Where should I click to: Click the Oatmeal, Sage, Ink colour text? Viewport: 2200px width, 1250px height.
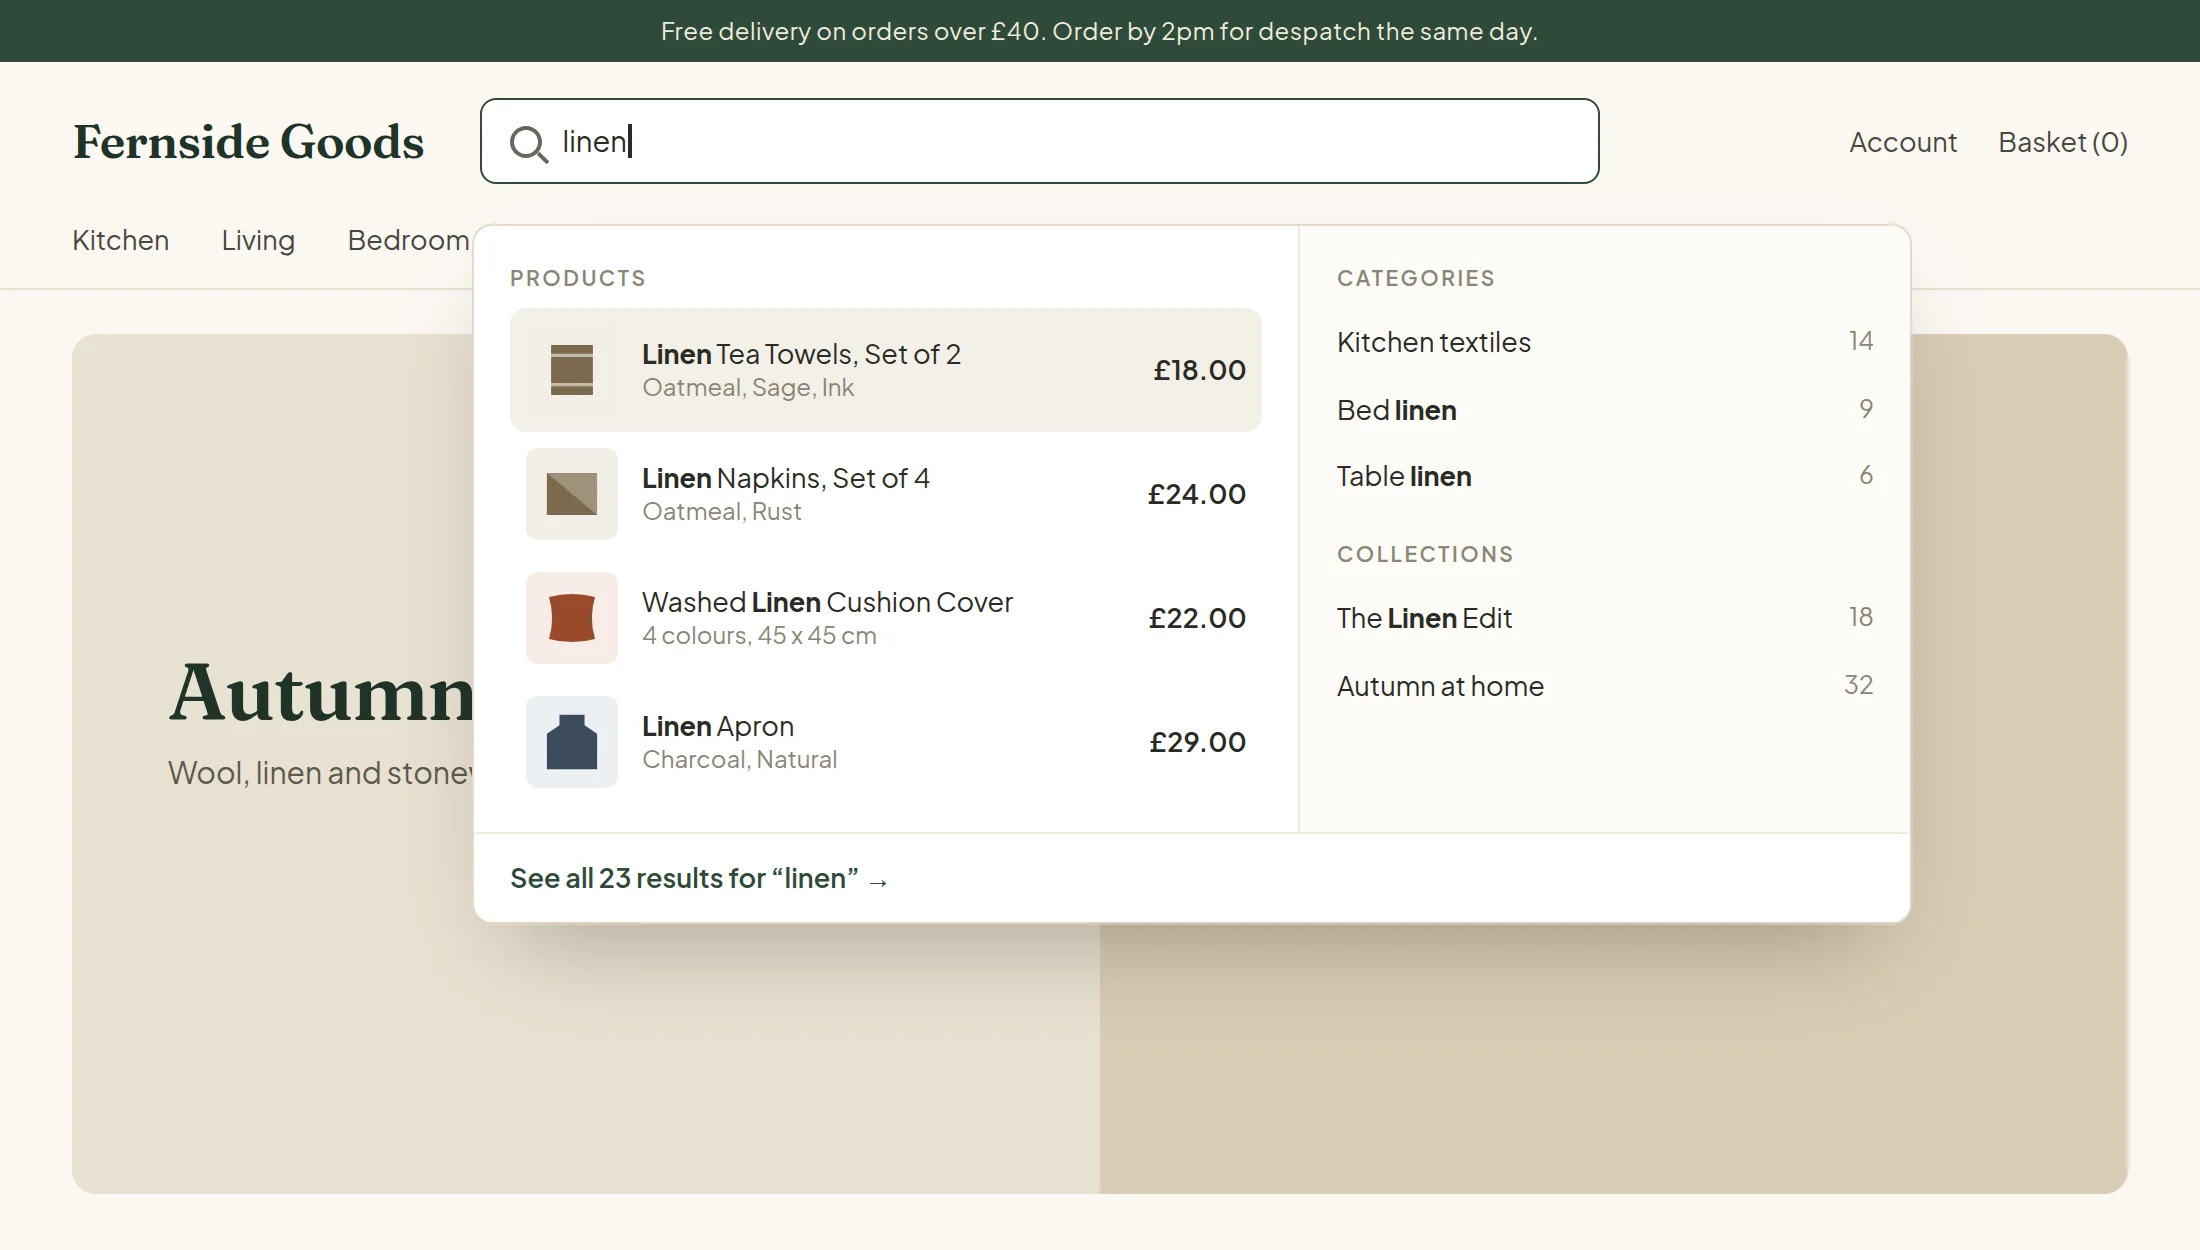[x=748, y=388]
